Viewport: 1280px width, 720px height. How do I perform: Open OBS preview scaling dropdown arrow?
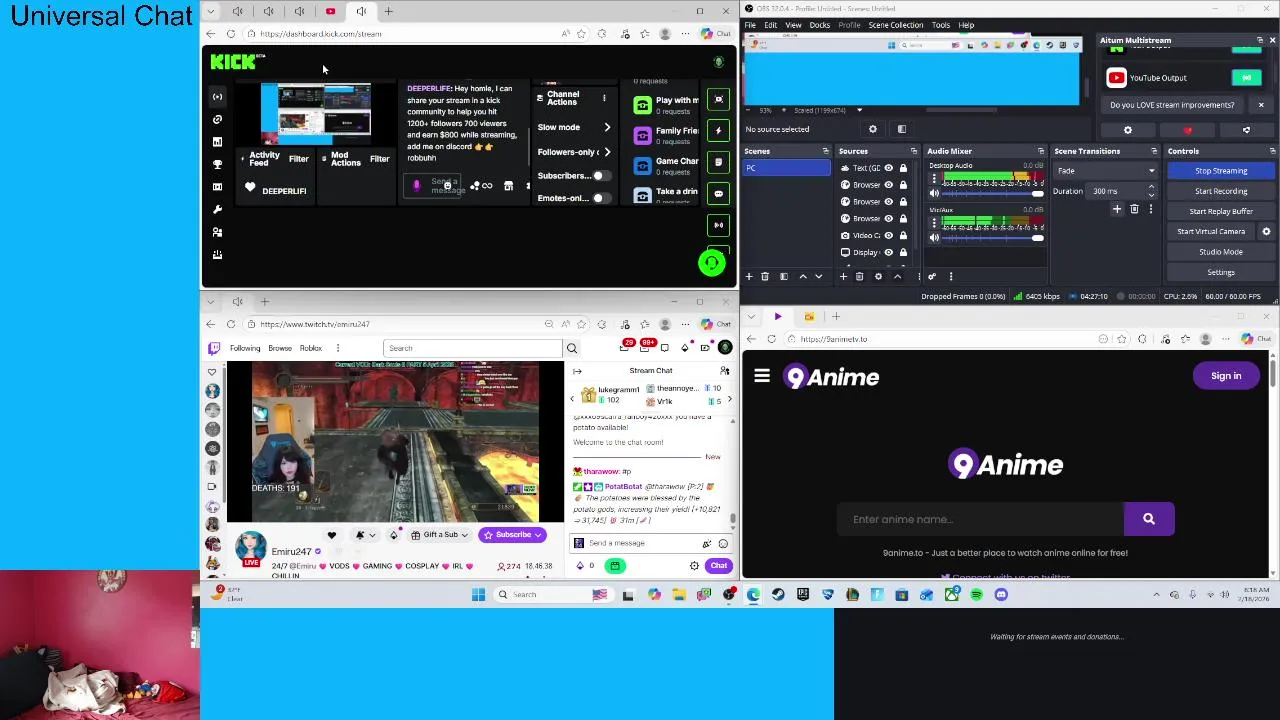click(x=859, y=110)
